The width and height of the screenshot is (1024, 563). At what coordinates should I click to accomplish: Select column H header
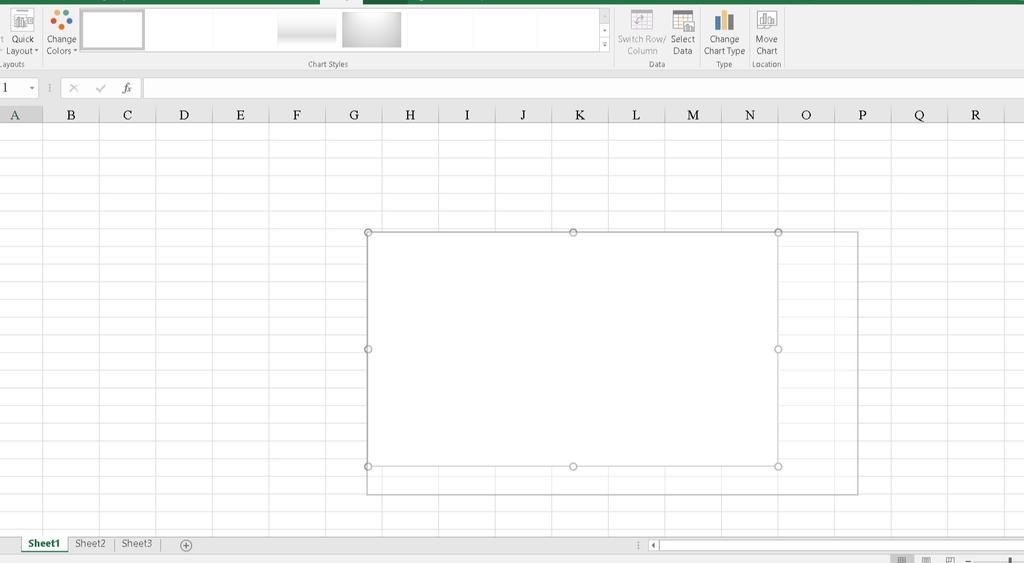pyautogui.click(x=410, y=115)
